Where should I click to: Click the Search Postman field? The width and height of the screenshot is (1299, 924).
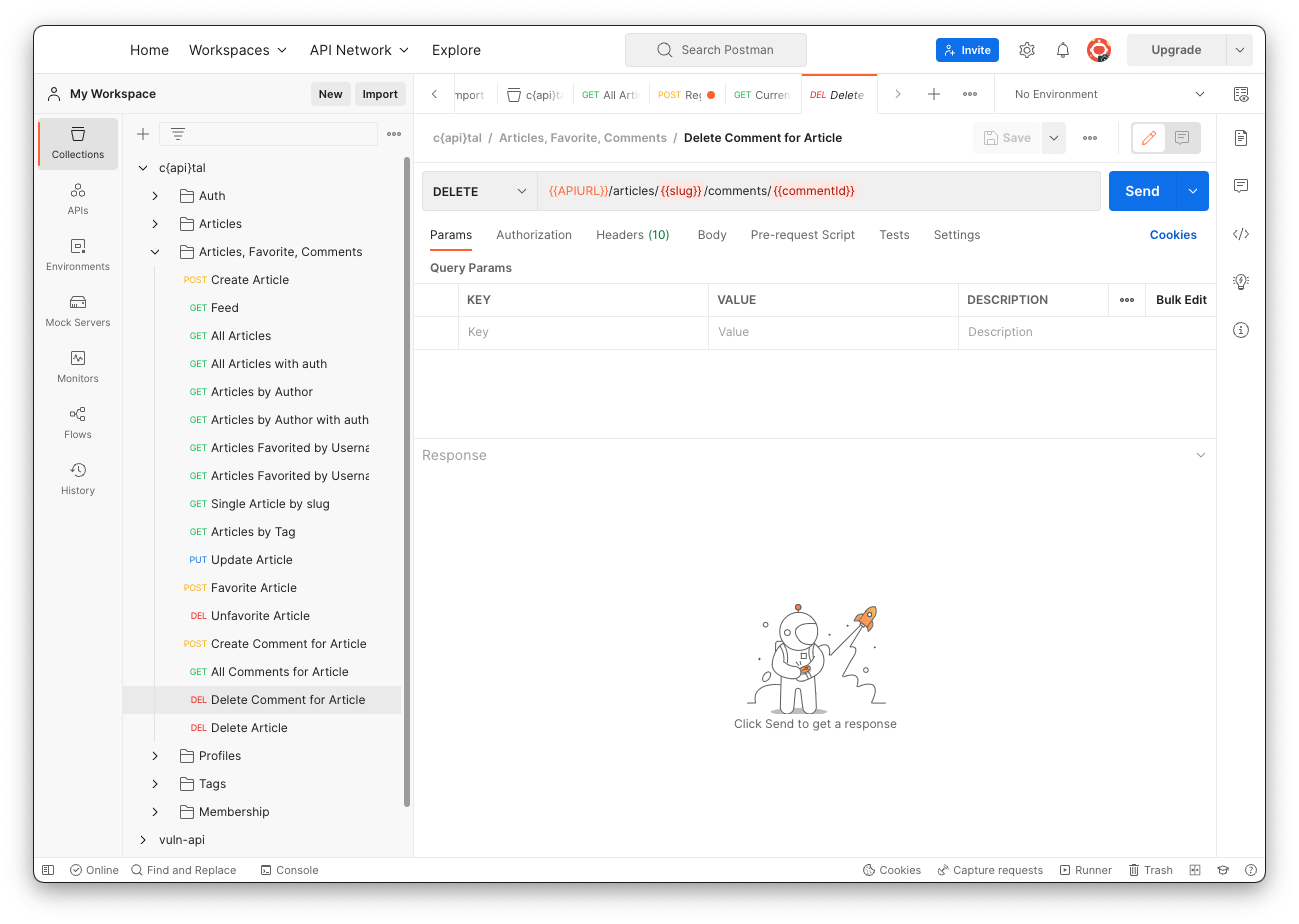point(716,50)
